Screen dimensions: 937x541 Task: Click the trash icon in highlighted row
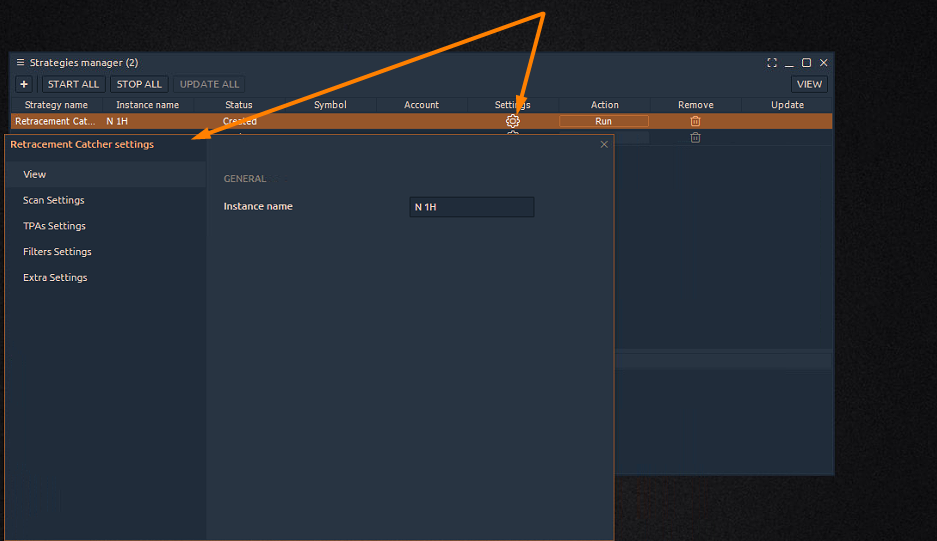coord(696,121)
